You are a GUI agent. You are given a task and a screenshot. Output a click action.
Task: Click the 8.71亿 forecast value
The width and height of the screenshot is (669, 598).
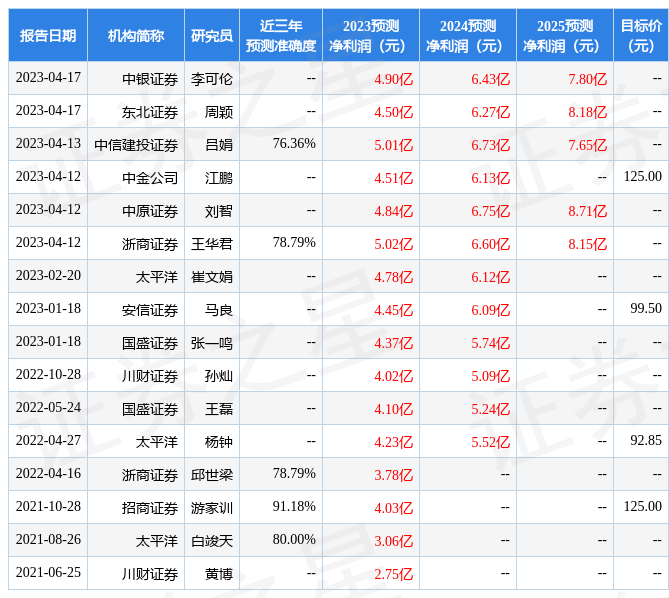pyautogui.click(x=587, y=211)
